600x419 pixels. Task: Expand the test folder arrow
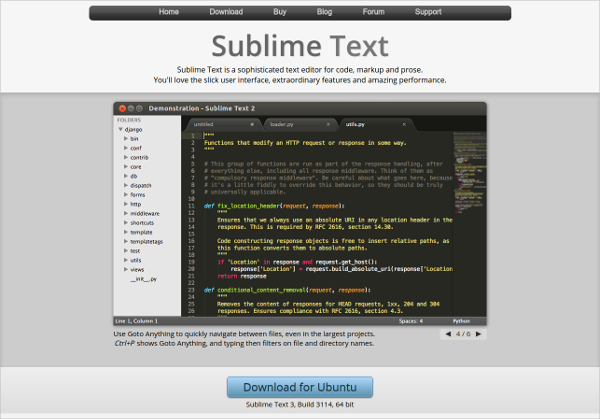(126, 251)
